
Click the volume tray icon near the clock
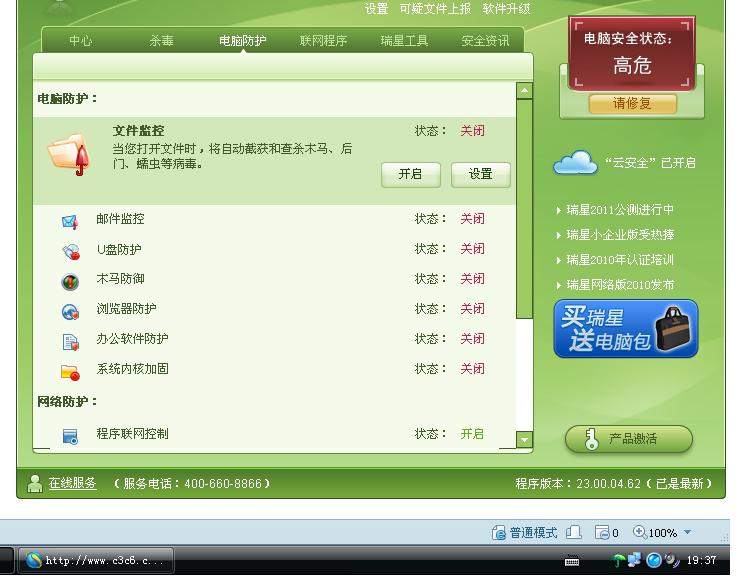(x=672, y=560)
